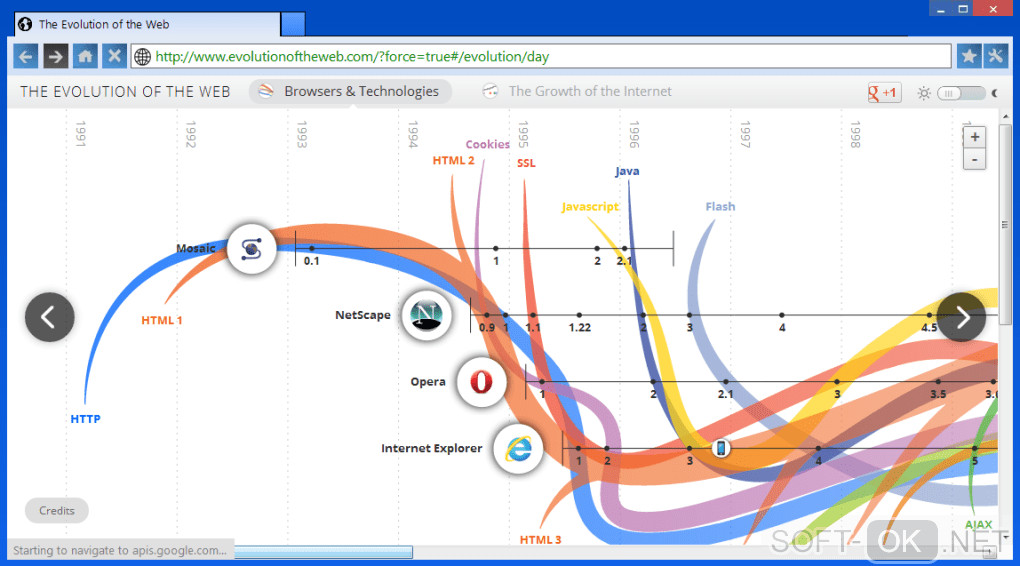Click Internet Explorer version 5 marker
This screenshot has width=1020, height=566.
(974, 449)
